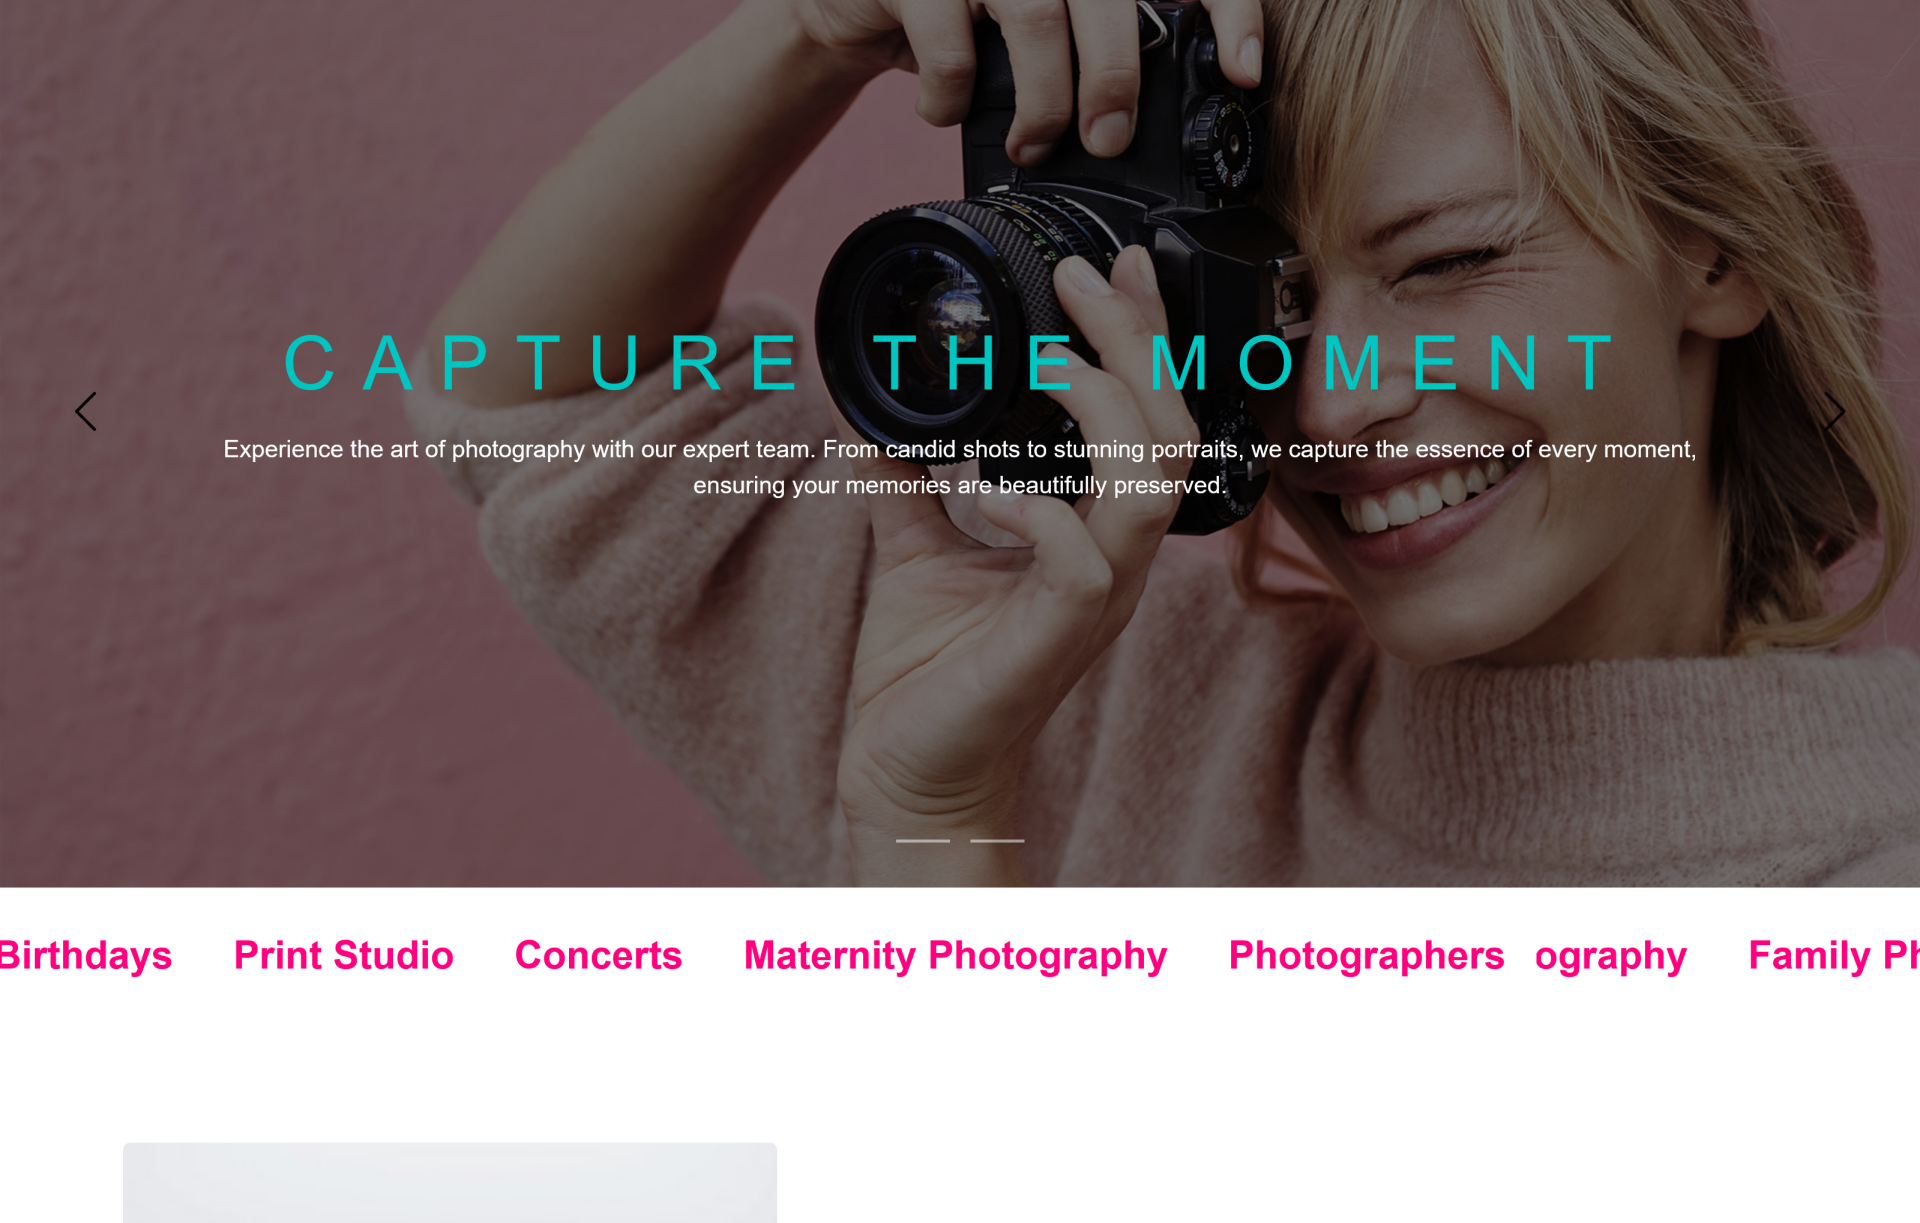Open the Print Studio category
Image resolution: width=1920 pixels, height=1223 pixels.
click(343, 955)
